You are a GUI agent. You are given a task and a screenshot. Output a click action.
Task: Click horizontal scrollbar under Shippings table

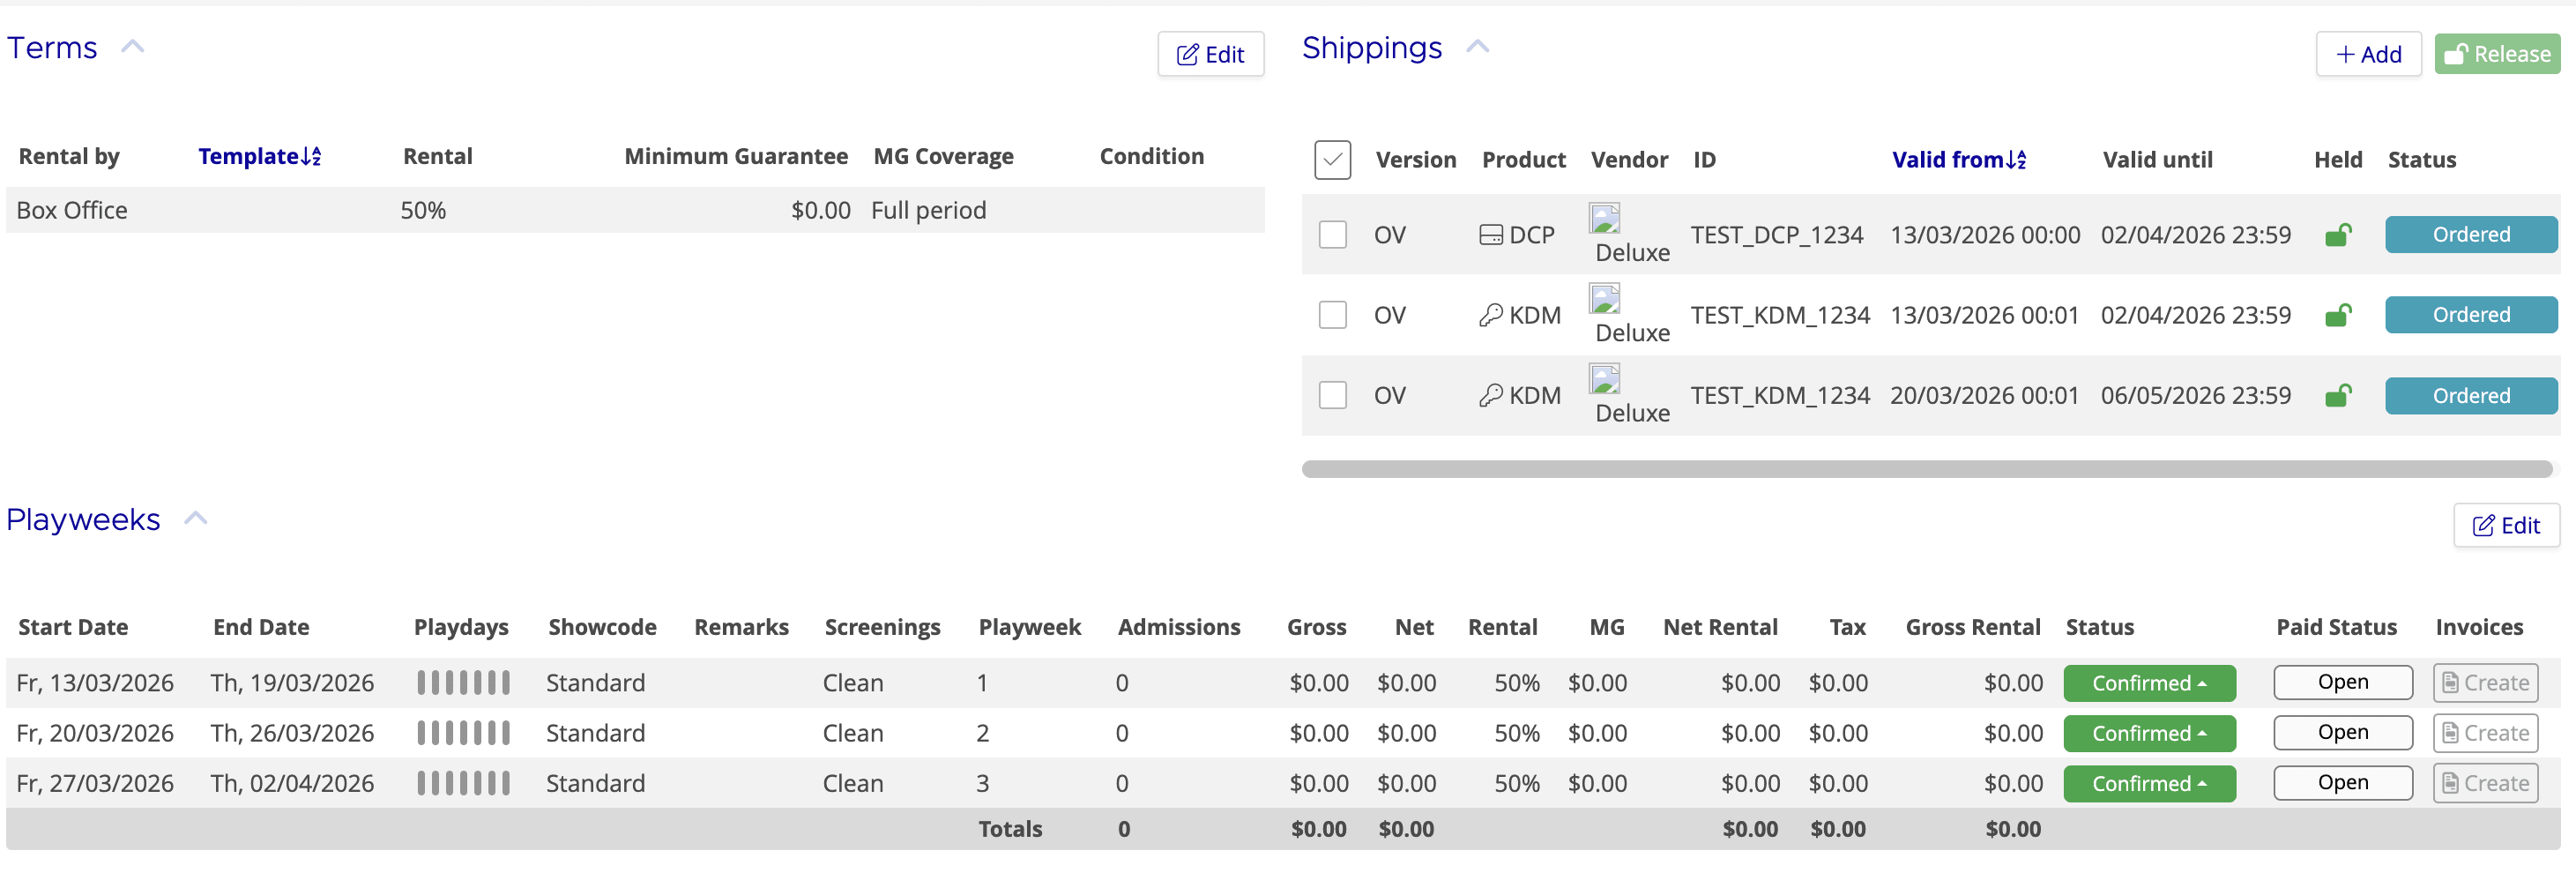pyautogui.click(x=1926, y=469)
